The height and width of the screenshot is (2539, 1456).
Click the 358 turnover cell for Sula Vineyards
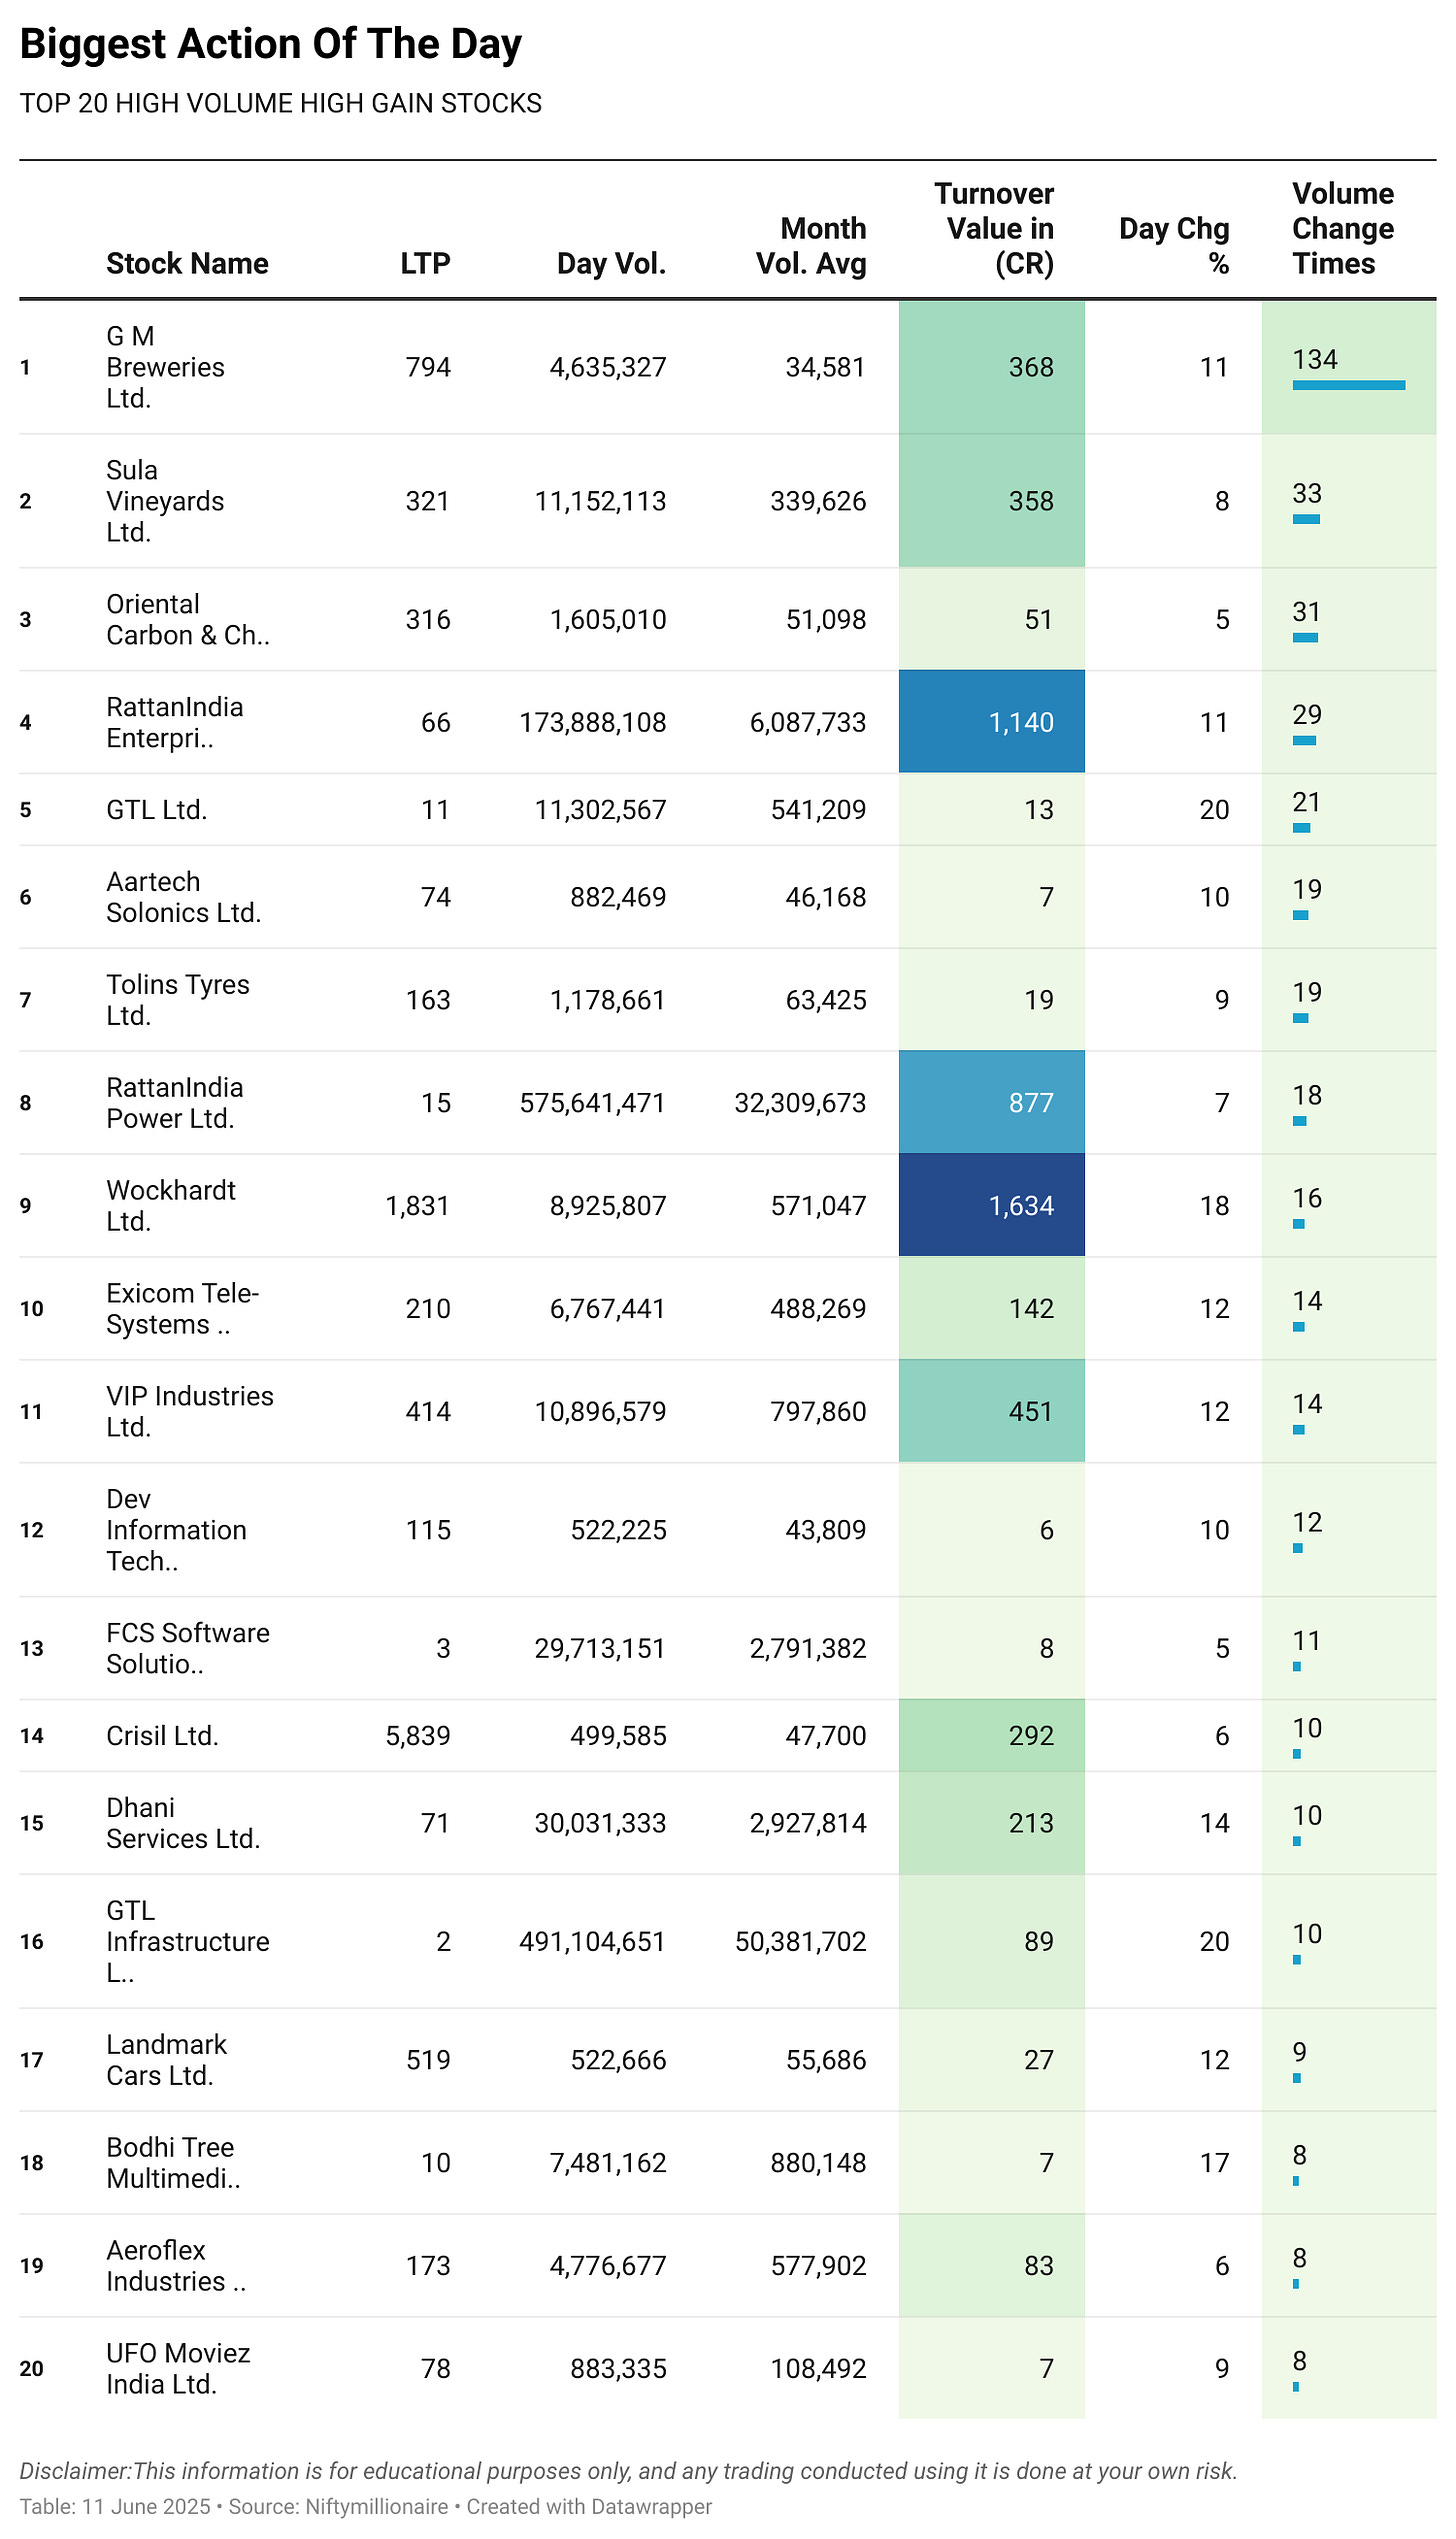(992, 501)
